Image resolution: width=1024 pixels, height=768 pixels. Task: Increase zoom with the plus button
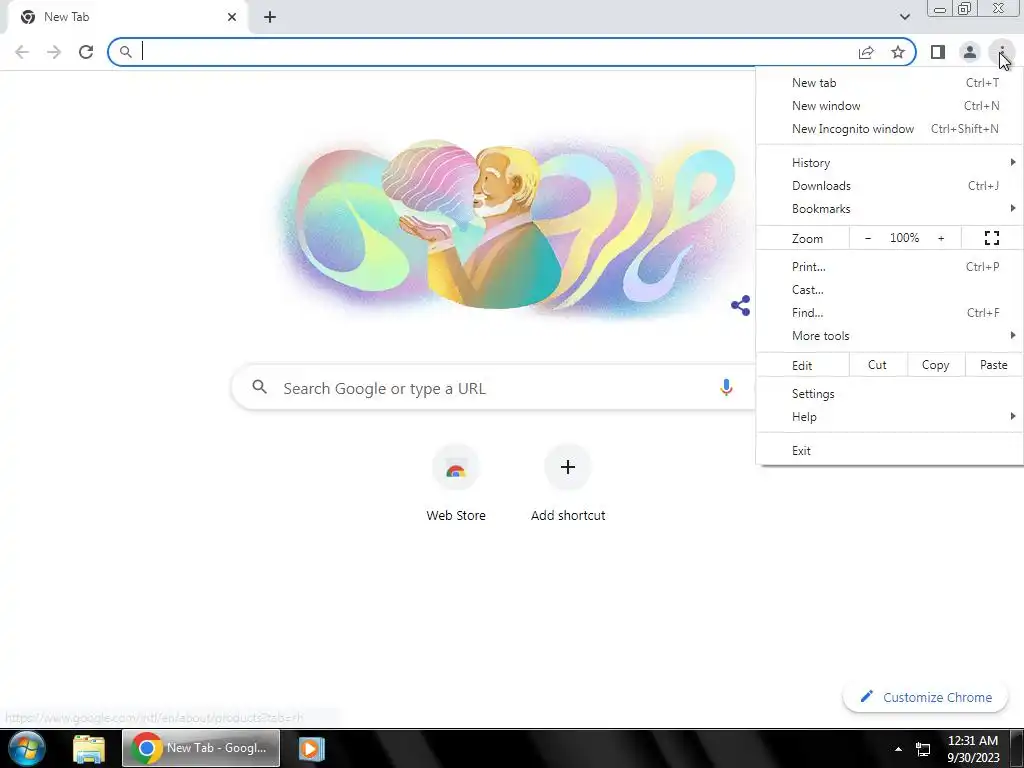point(940,238)
